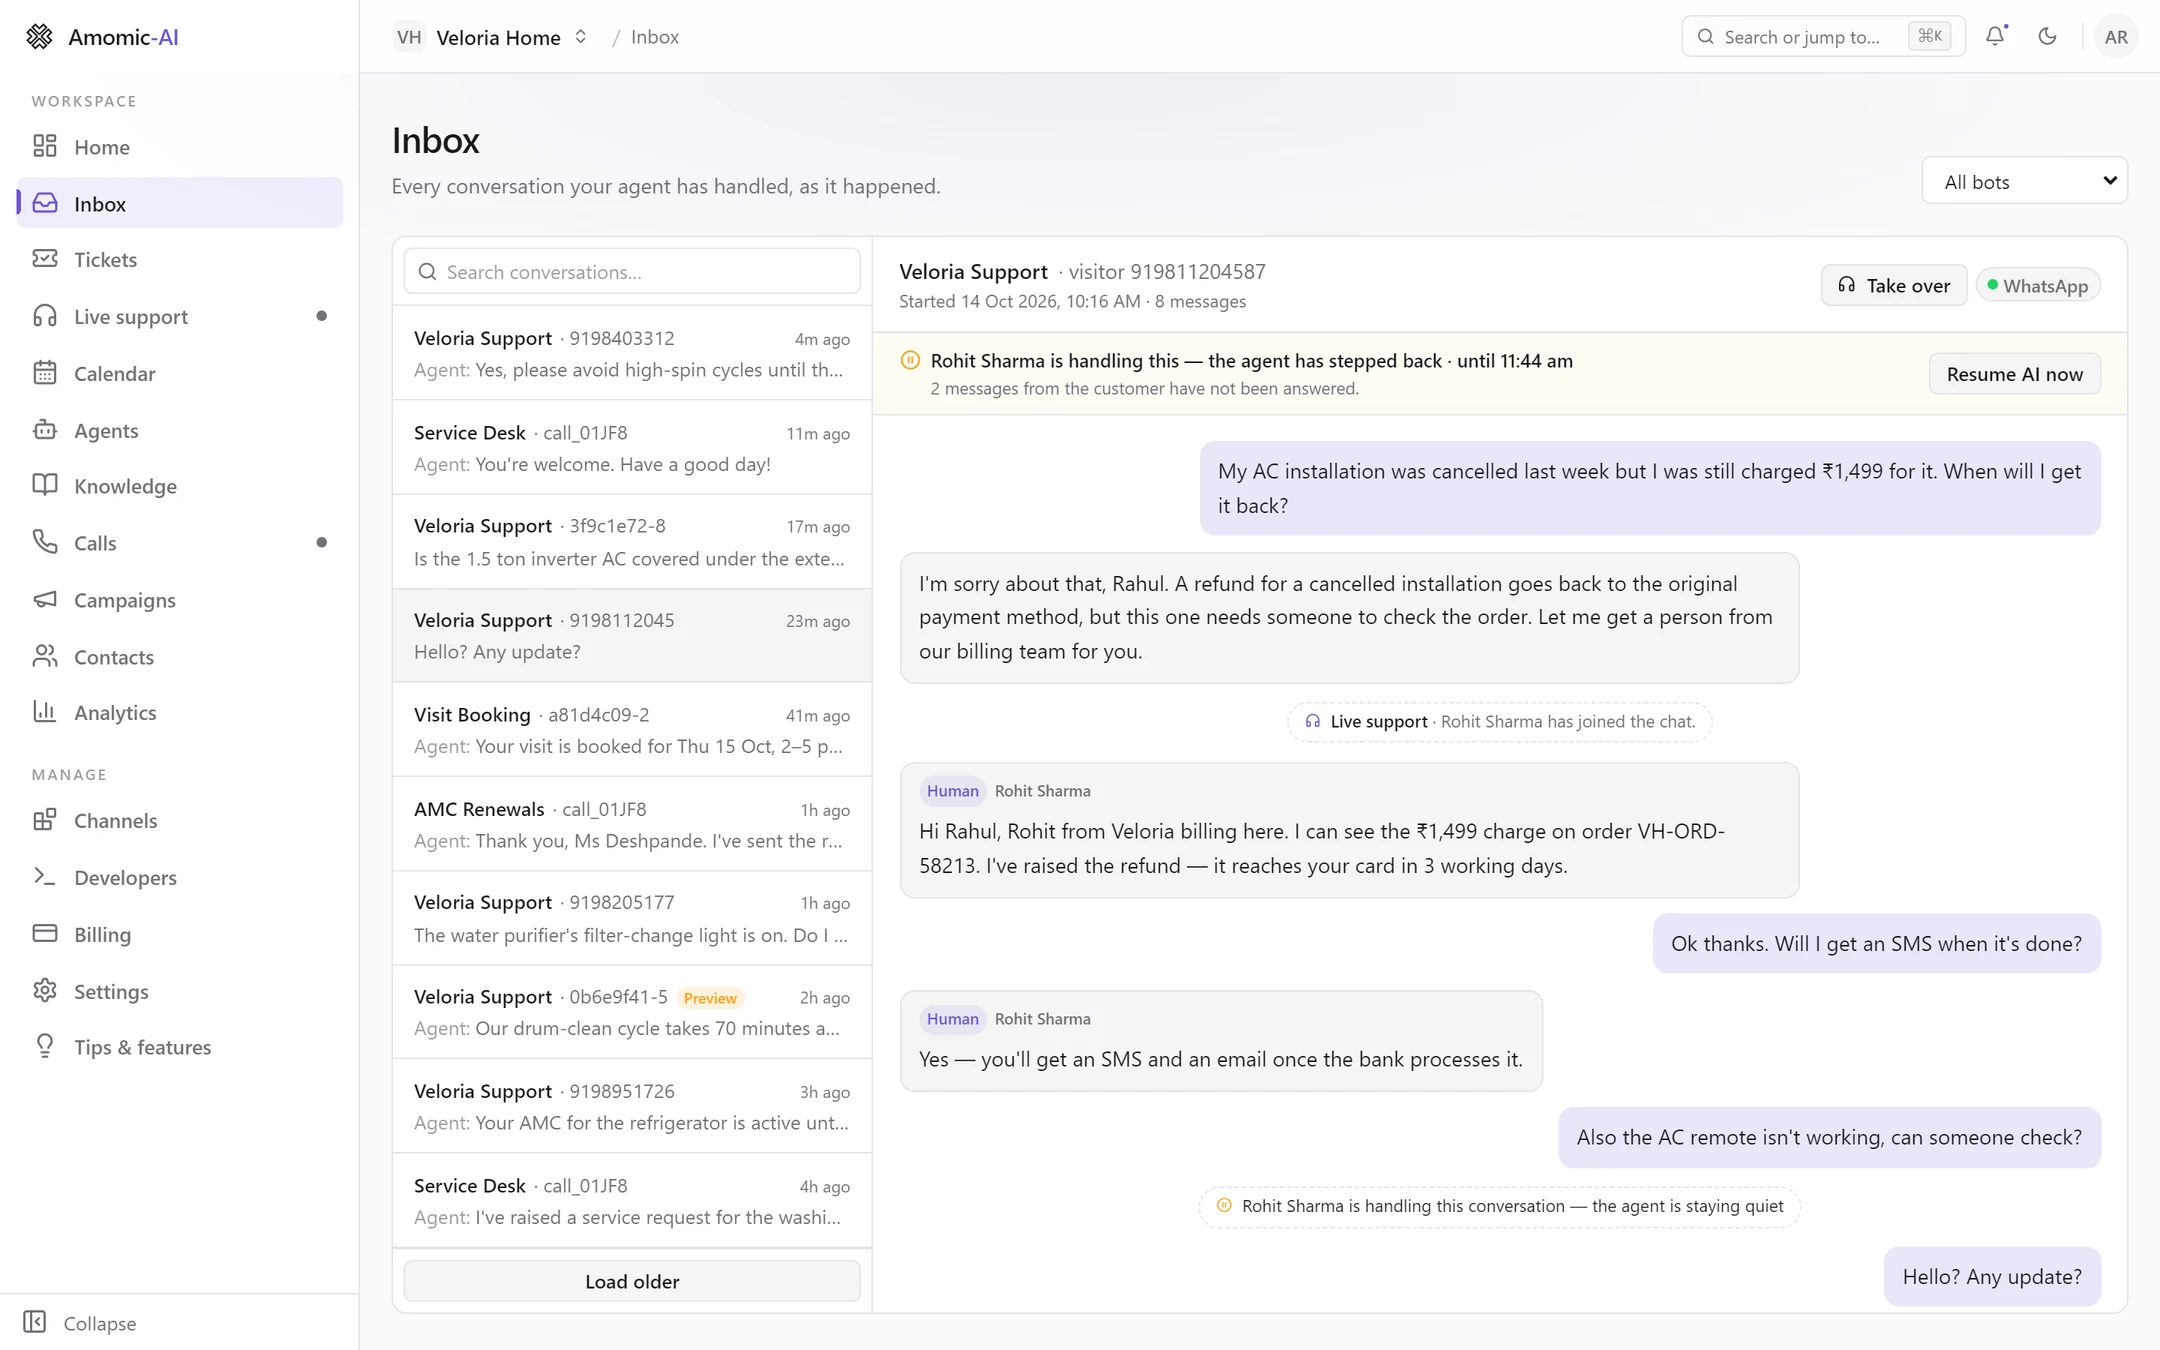2160x1350 pixels.
Task: Click the Analytics bar chart icon
Action: click(45, 712)
